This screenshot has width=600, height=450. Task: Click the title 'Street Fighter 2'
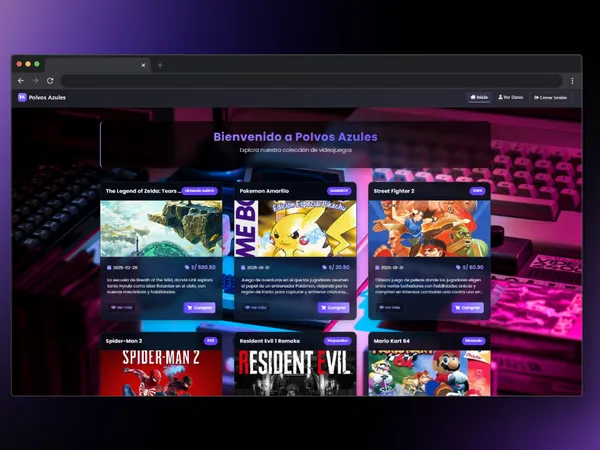[394, 191]
